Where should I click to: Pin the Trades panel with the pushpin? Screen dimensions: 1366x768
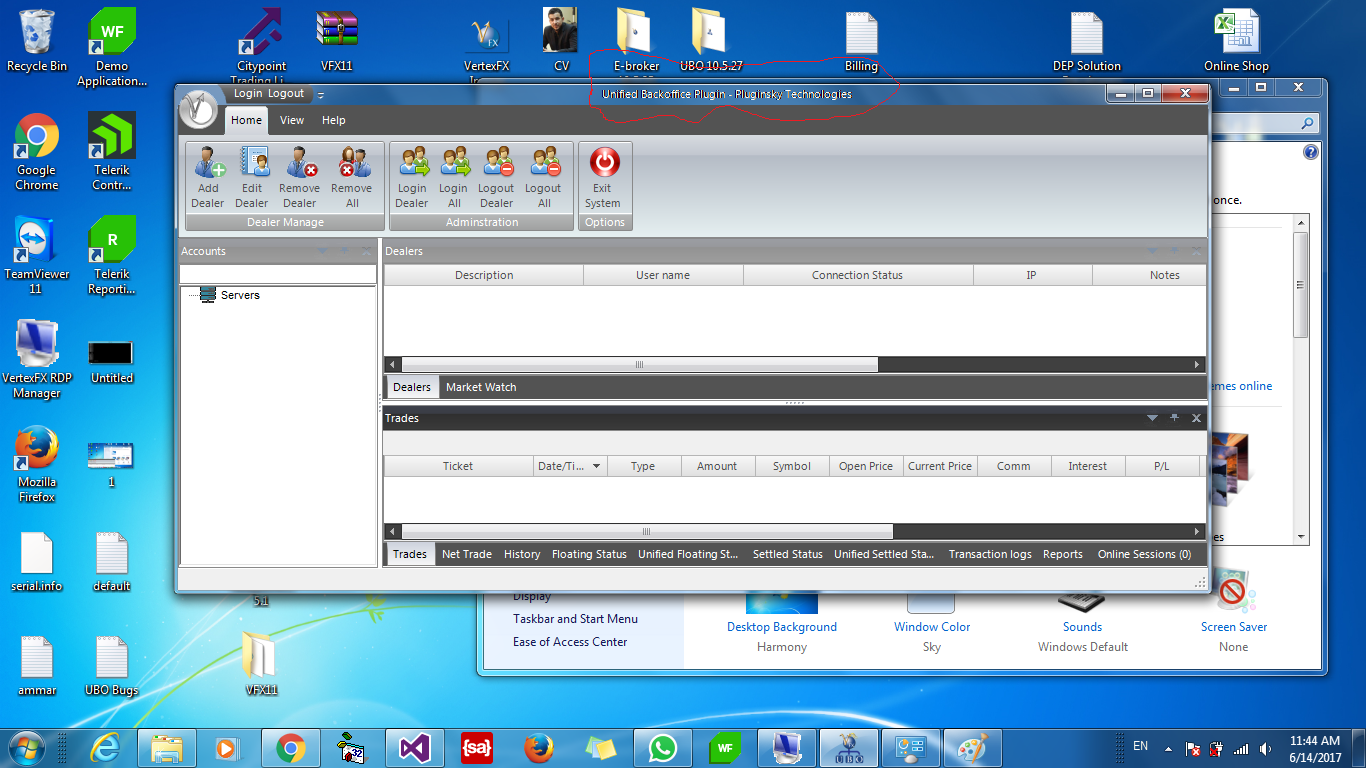point(1174,418)
